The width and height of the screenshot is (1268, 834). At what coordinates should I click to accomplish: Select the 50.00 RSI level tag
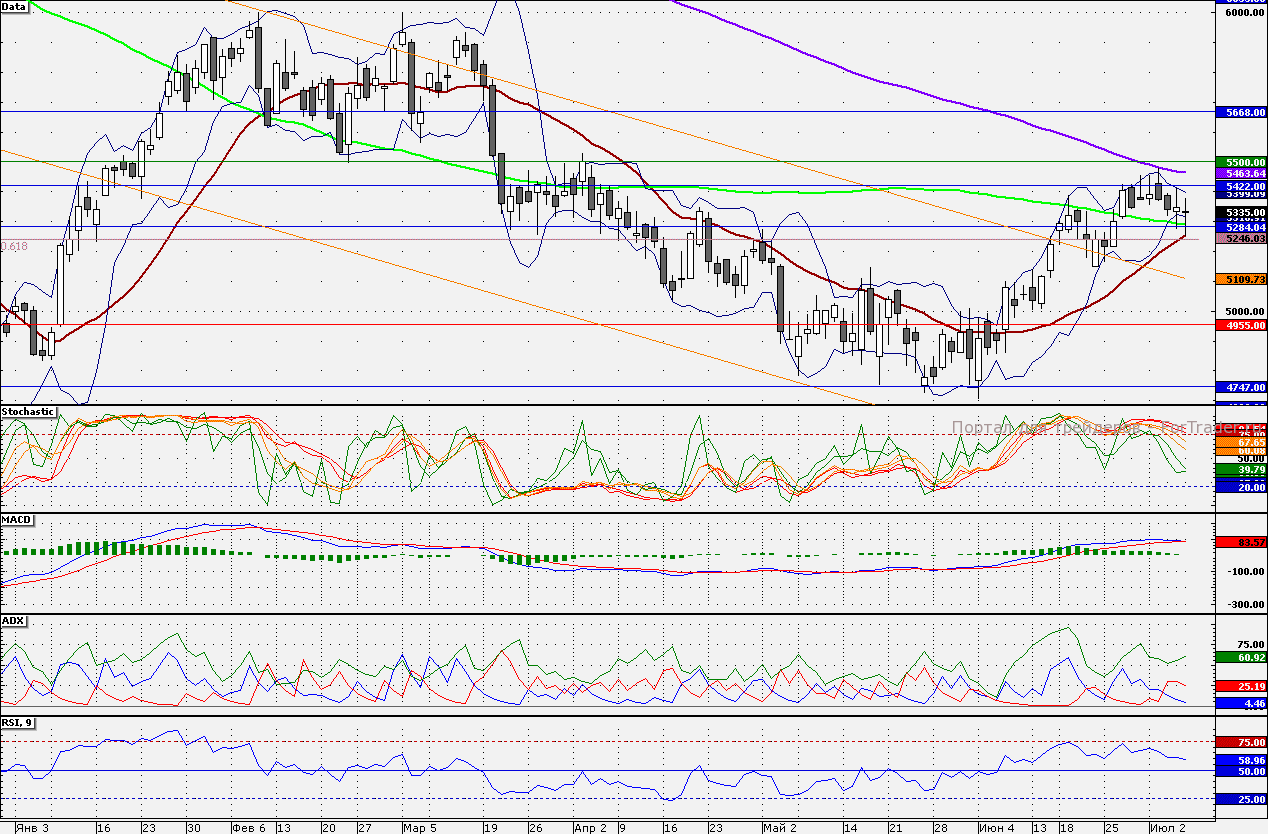tap(1241, 771)
